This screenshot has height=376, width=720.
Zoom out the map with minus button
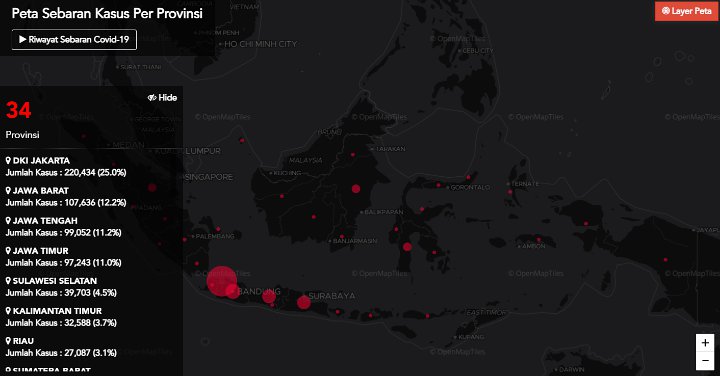click(705, 360)
